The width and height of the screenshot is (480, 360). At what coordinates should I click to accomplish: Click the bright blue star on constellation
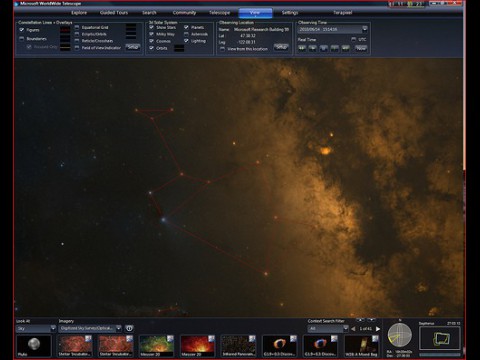(x=163, y=219)
